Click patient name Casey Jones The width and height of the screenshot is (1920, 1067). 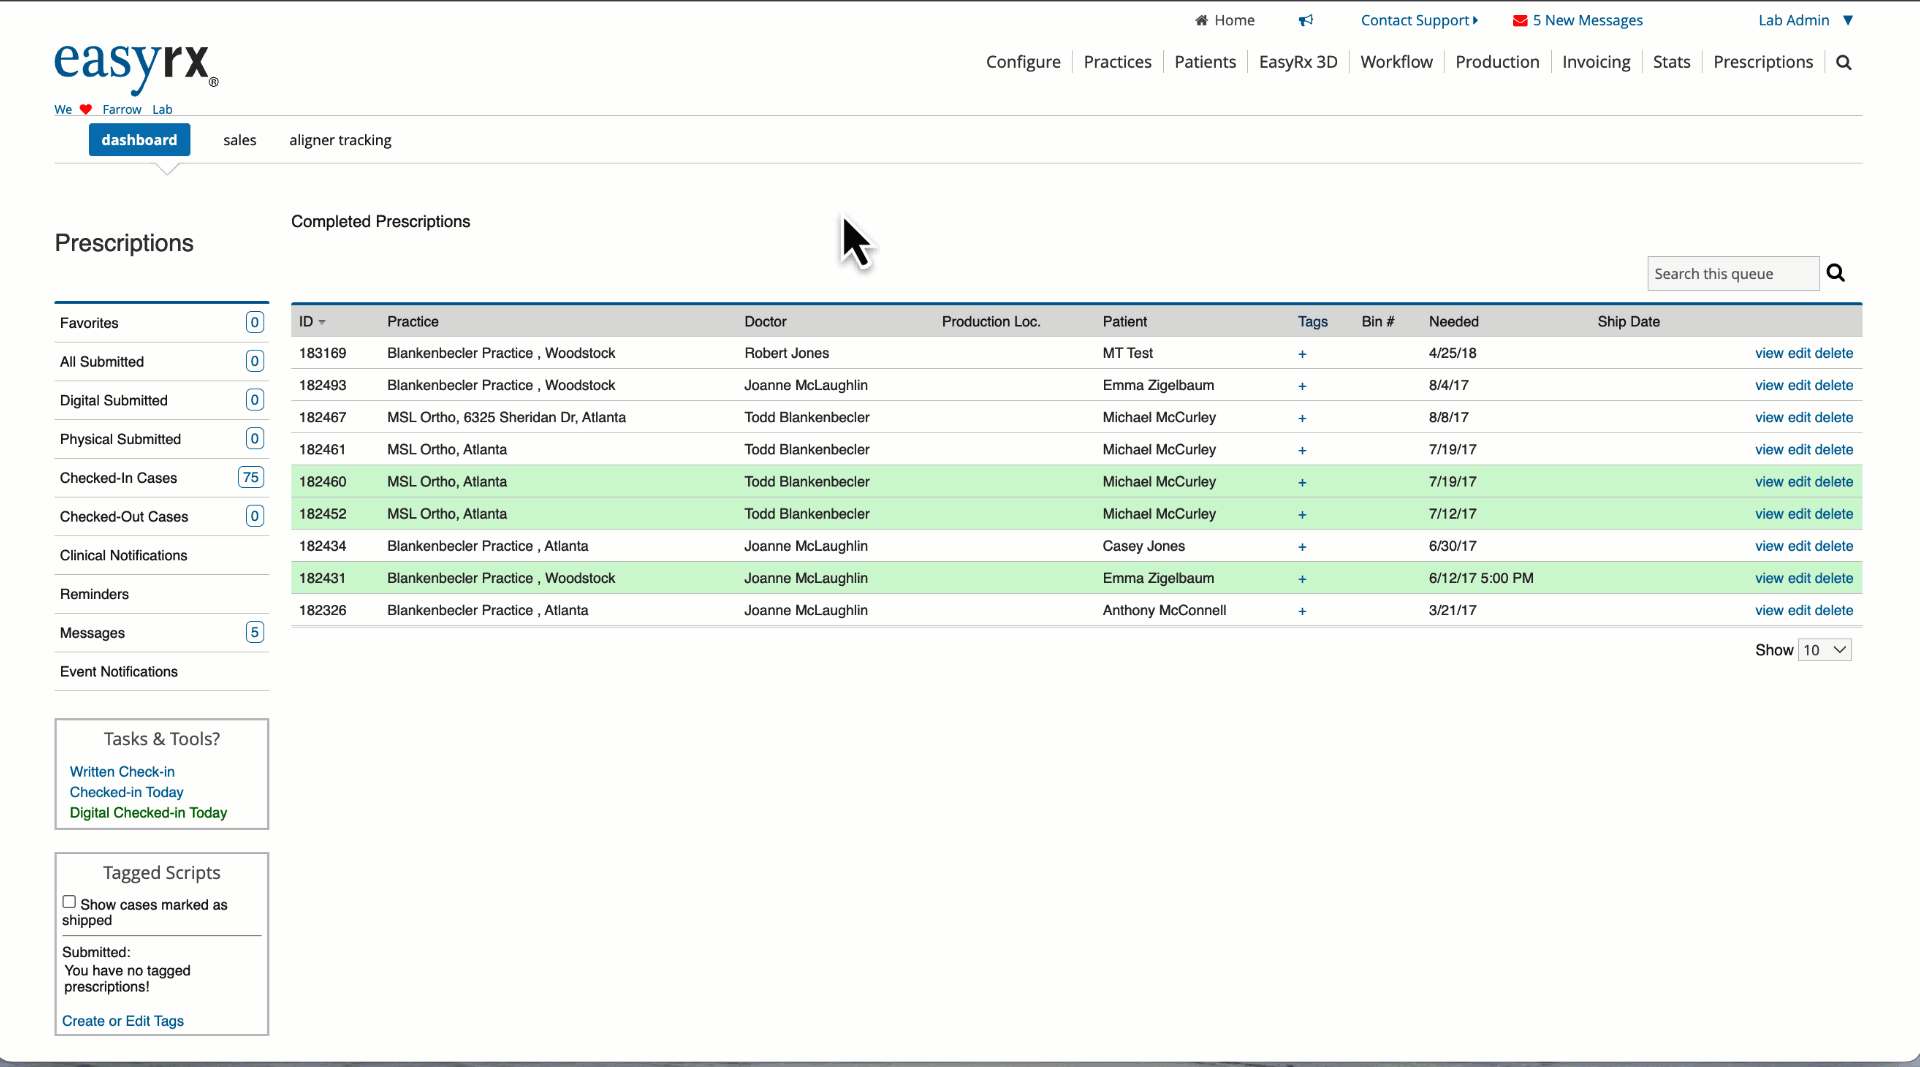click(x=1143, y=546)
